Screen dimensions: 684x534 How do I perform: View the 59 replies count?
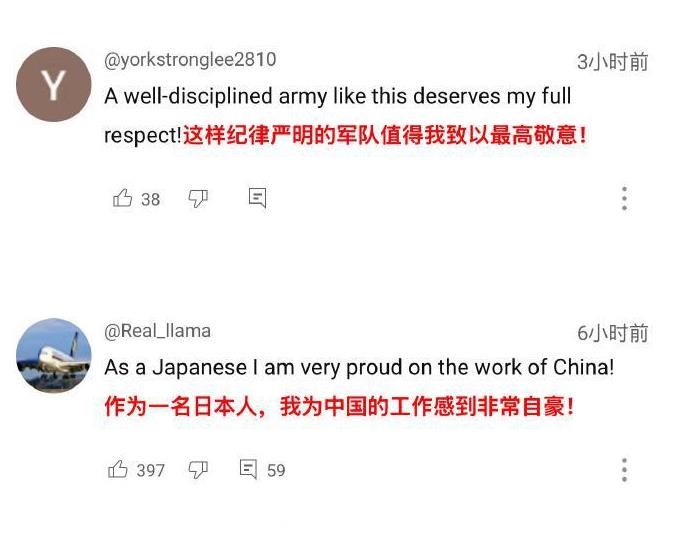click(276, 470)
